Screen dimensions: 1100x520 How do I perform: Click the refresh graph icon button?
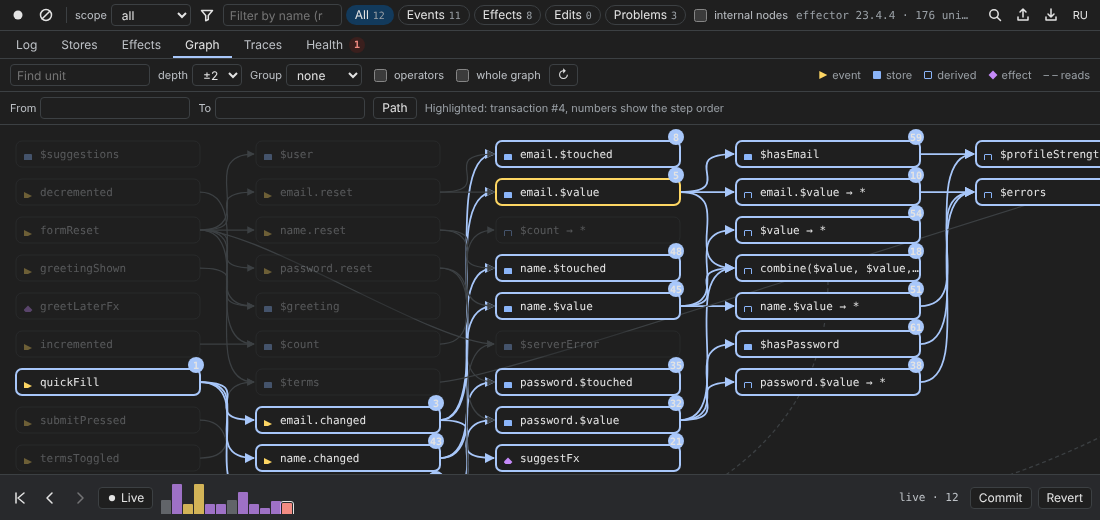[x=563, y=75]
